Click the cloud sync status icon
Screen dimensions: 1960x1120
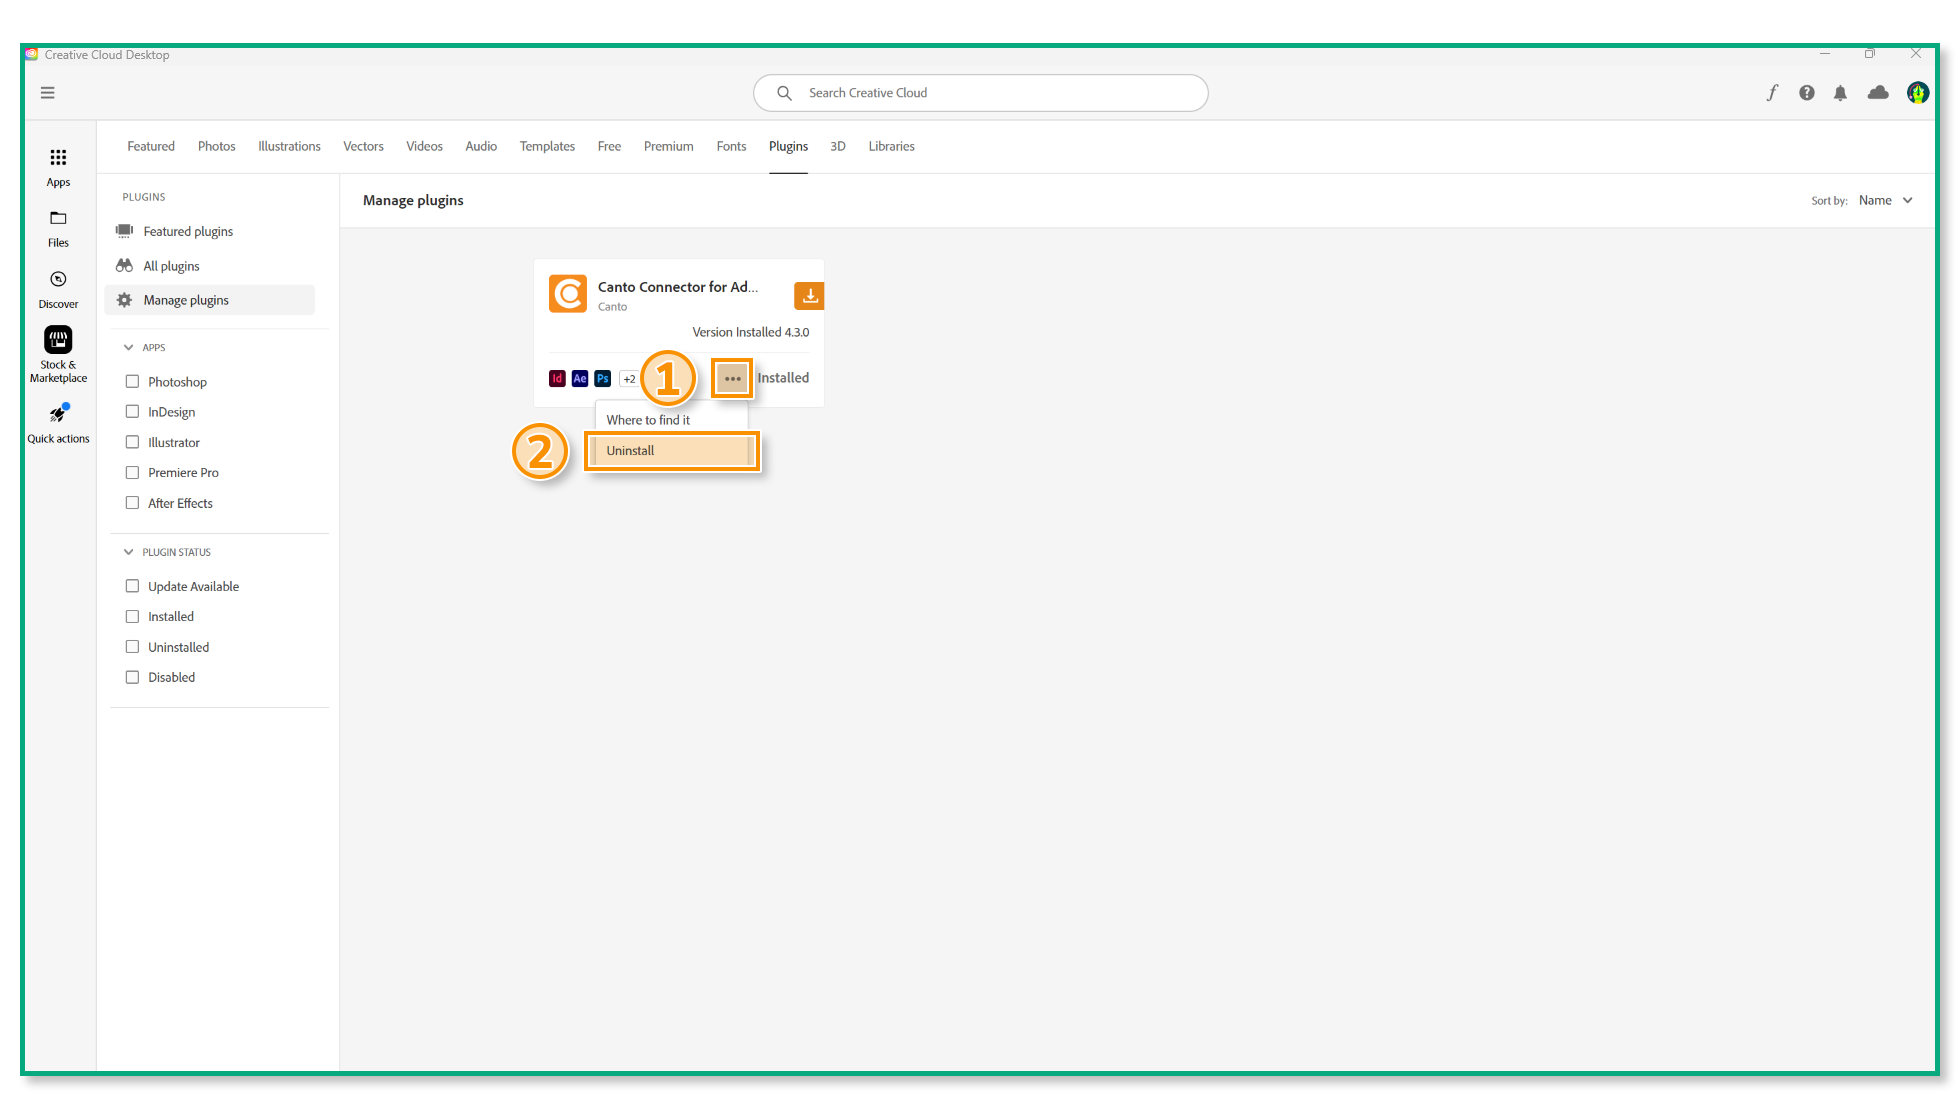pyautogui.click(x=1878, y=93)
